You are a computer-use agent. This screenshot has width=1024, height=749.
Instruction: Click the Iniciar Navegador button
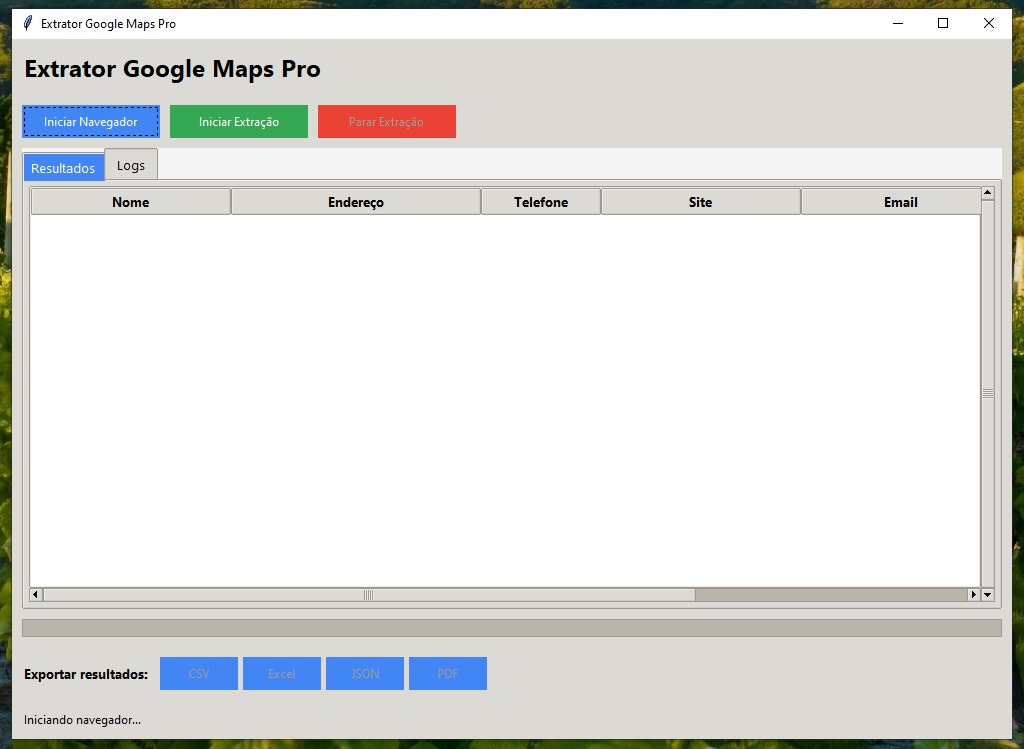tap(91, 121)
